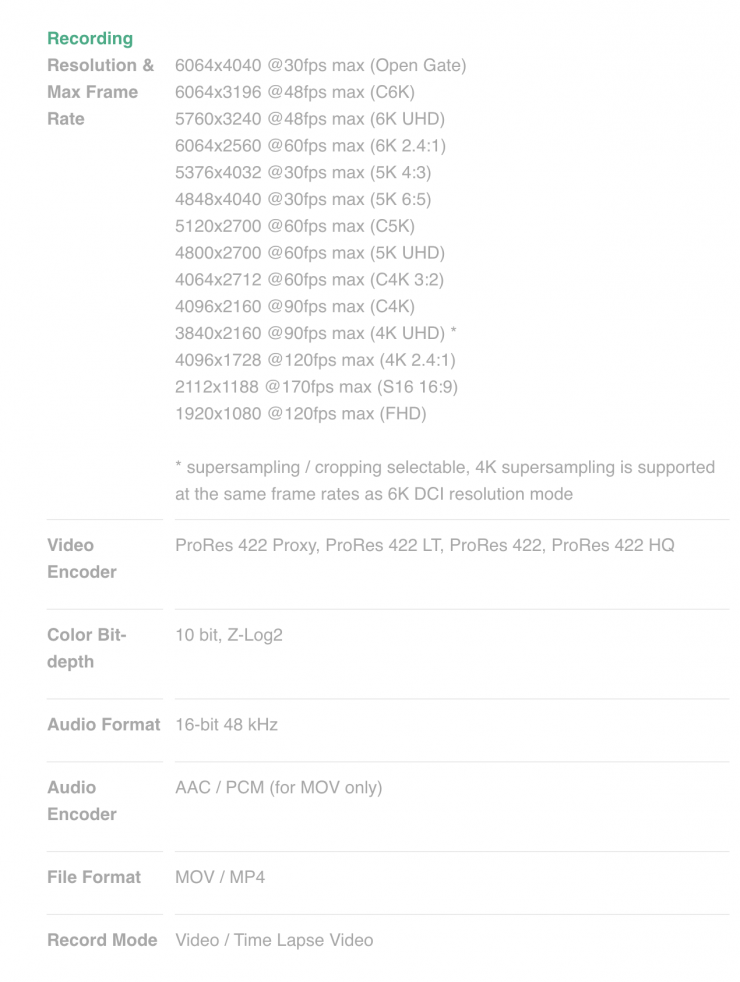Click the 16-bit 48 kHz audio format value
740x982 pixels.
coord(226,724)
